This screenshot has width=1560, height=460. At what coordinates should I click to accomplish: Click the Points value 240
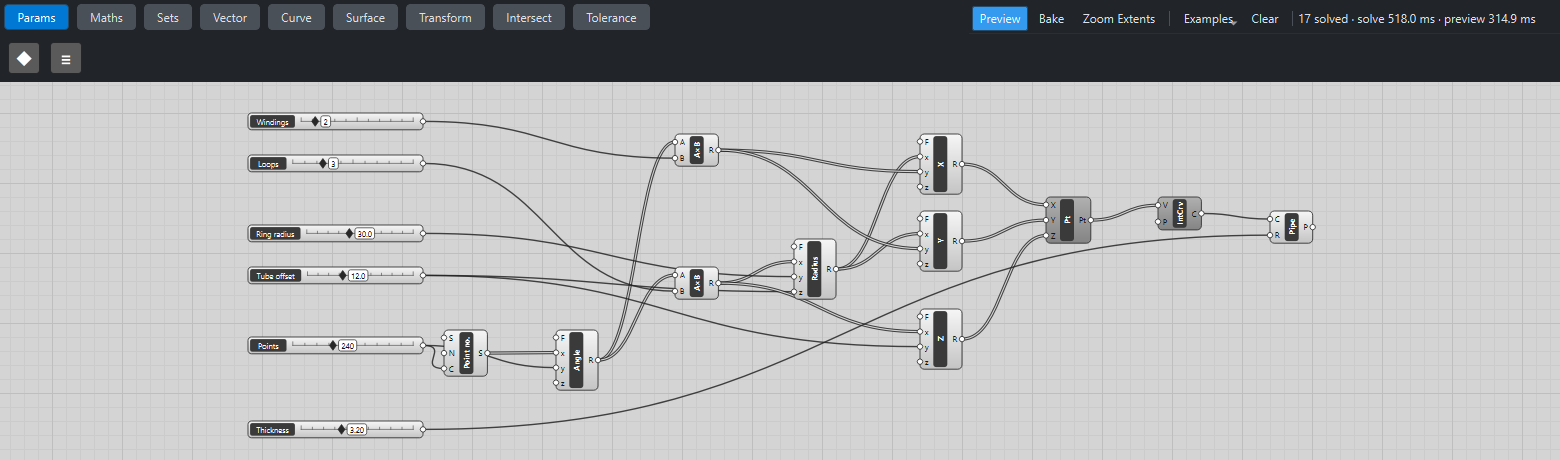(x=348, y=345)
